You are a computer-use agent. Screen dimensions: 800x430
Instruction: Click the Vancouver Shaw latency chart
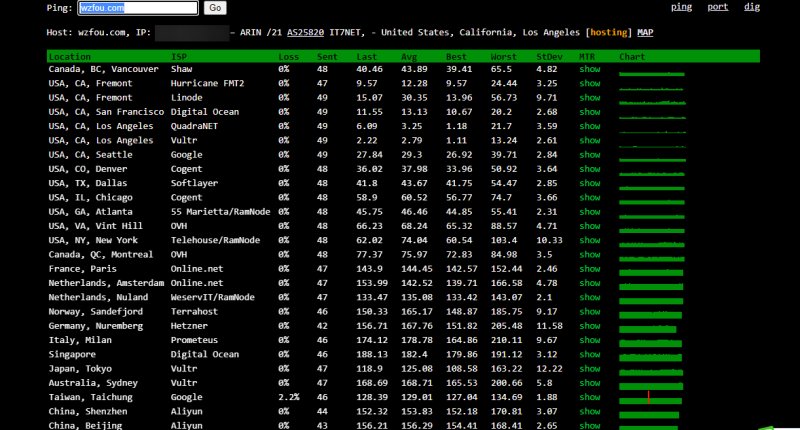652,73
